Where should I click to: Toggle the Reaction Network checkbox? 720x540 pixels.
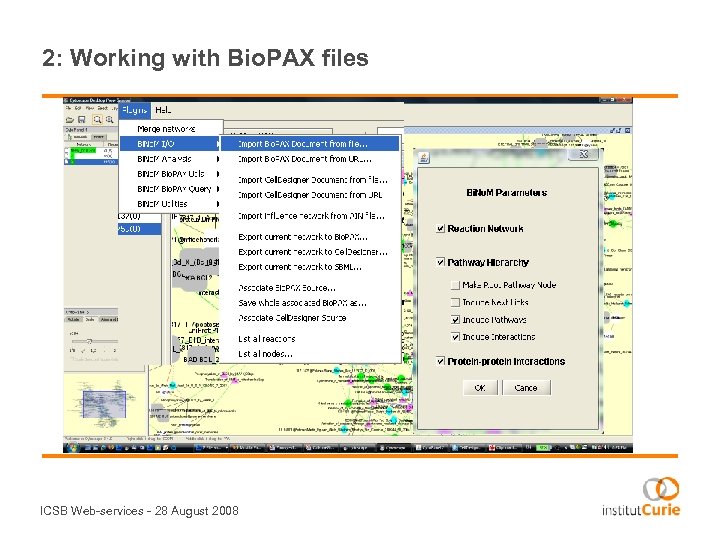[440, 228]
